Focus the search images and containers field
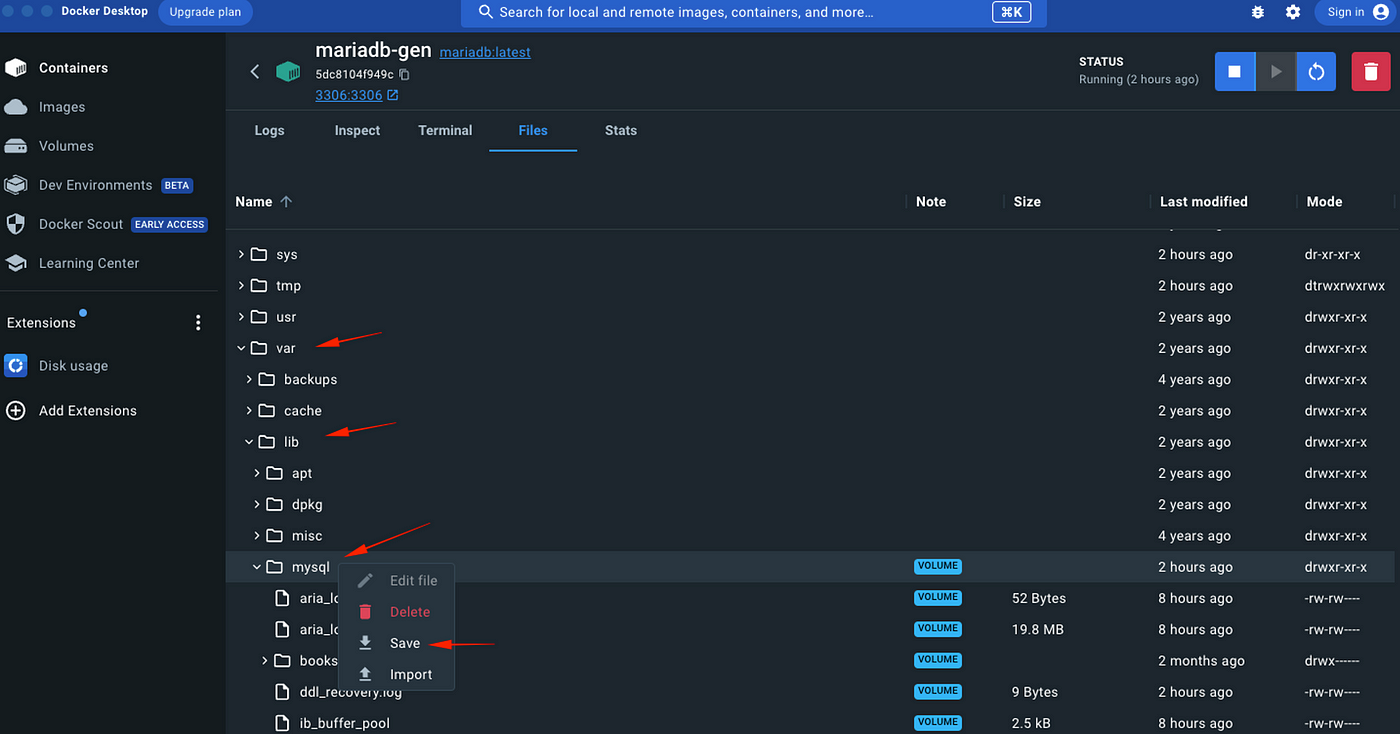 (x=753, y=12)
